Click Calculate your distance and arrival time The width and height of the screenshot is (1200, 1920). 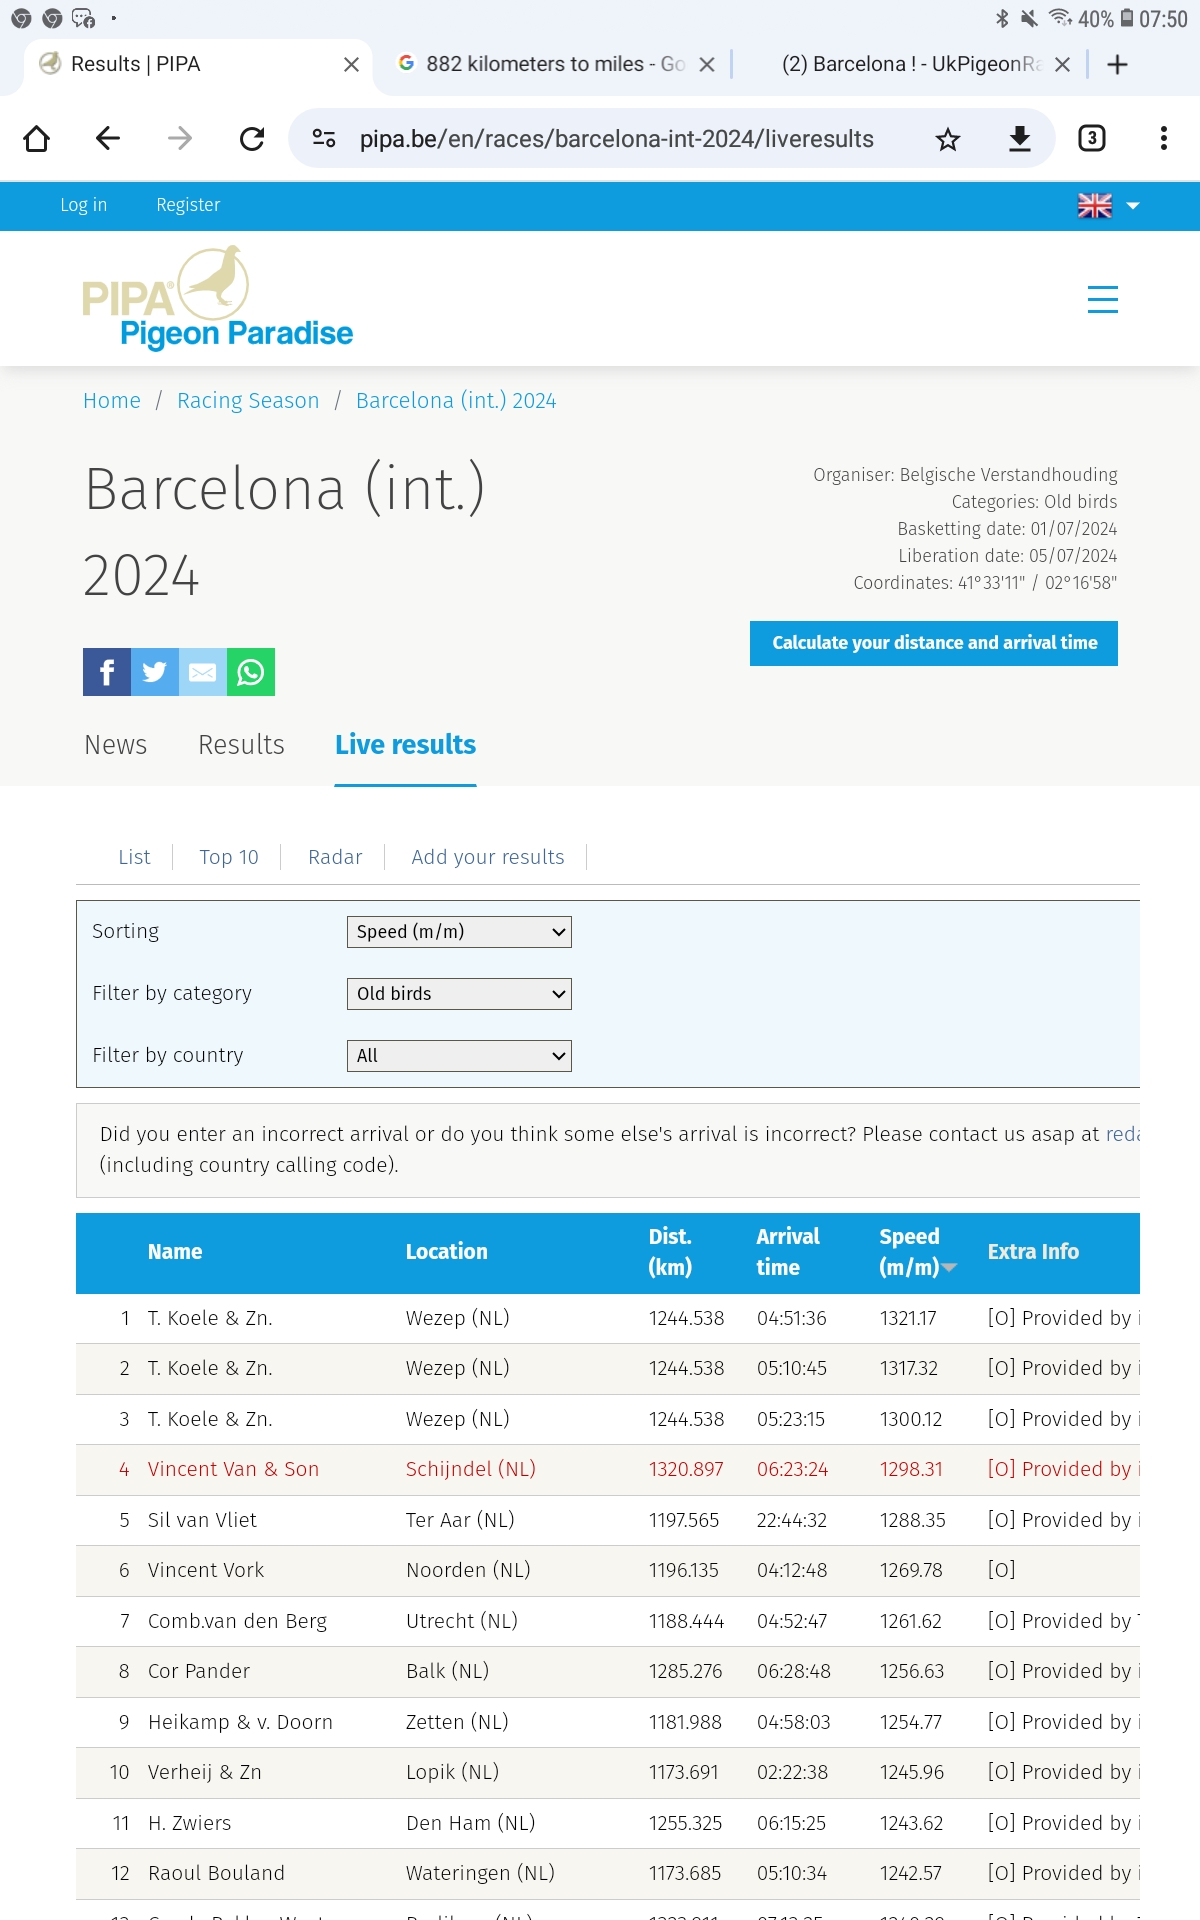934,643
